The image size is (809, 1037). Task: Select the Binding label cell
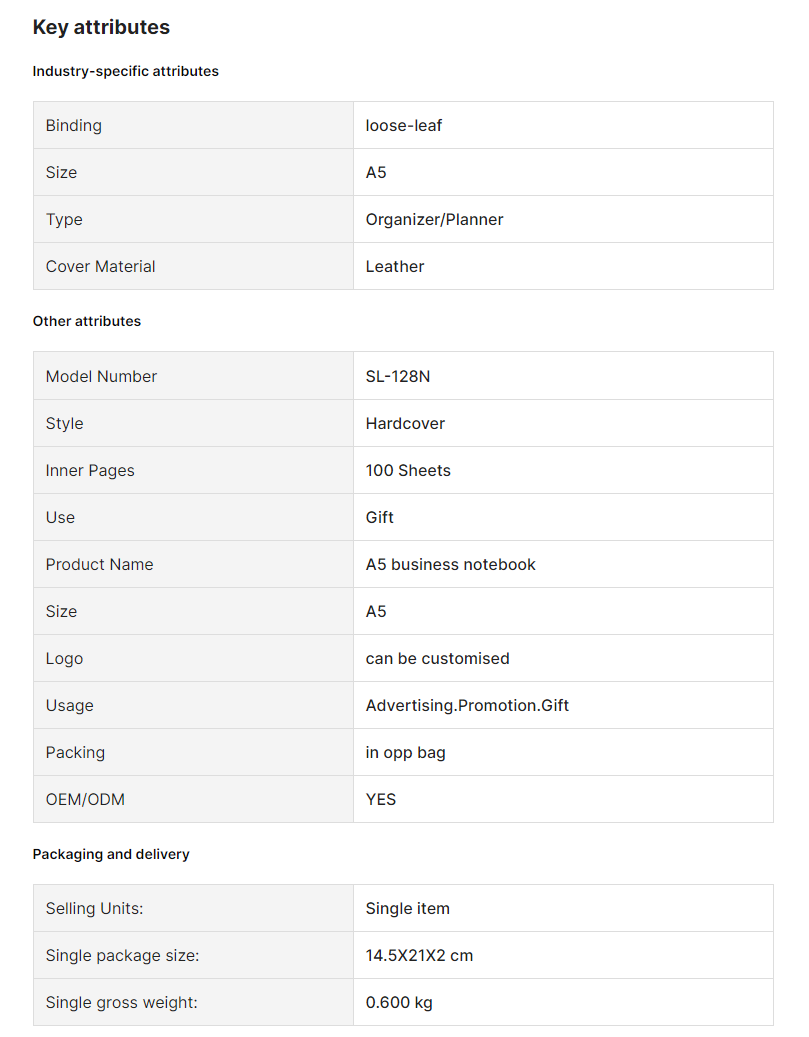click(x=193, y=125)
